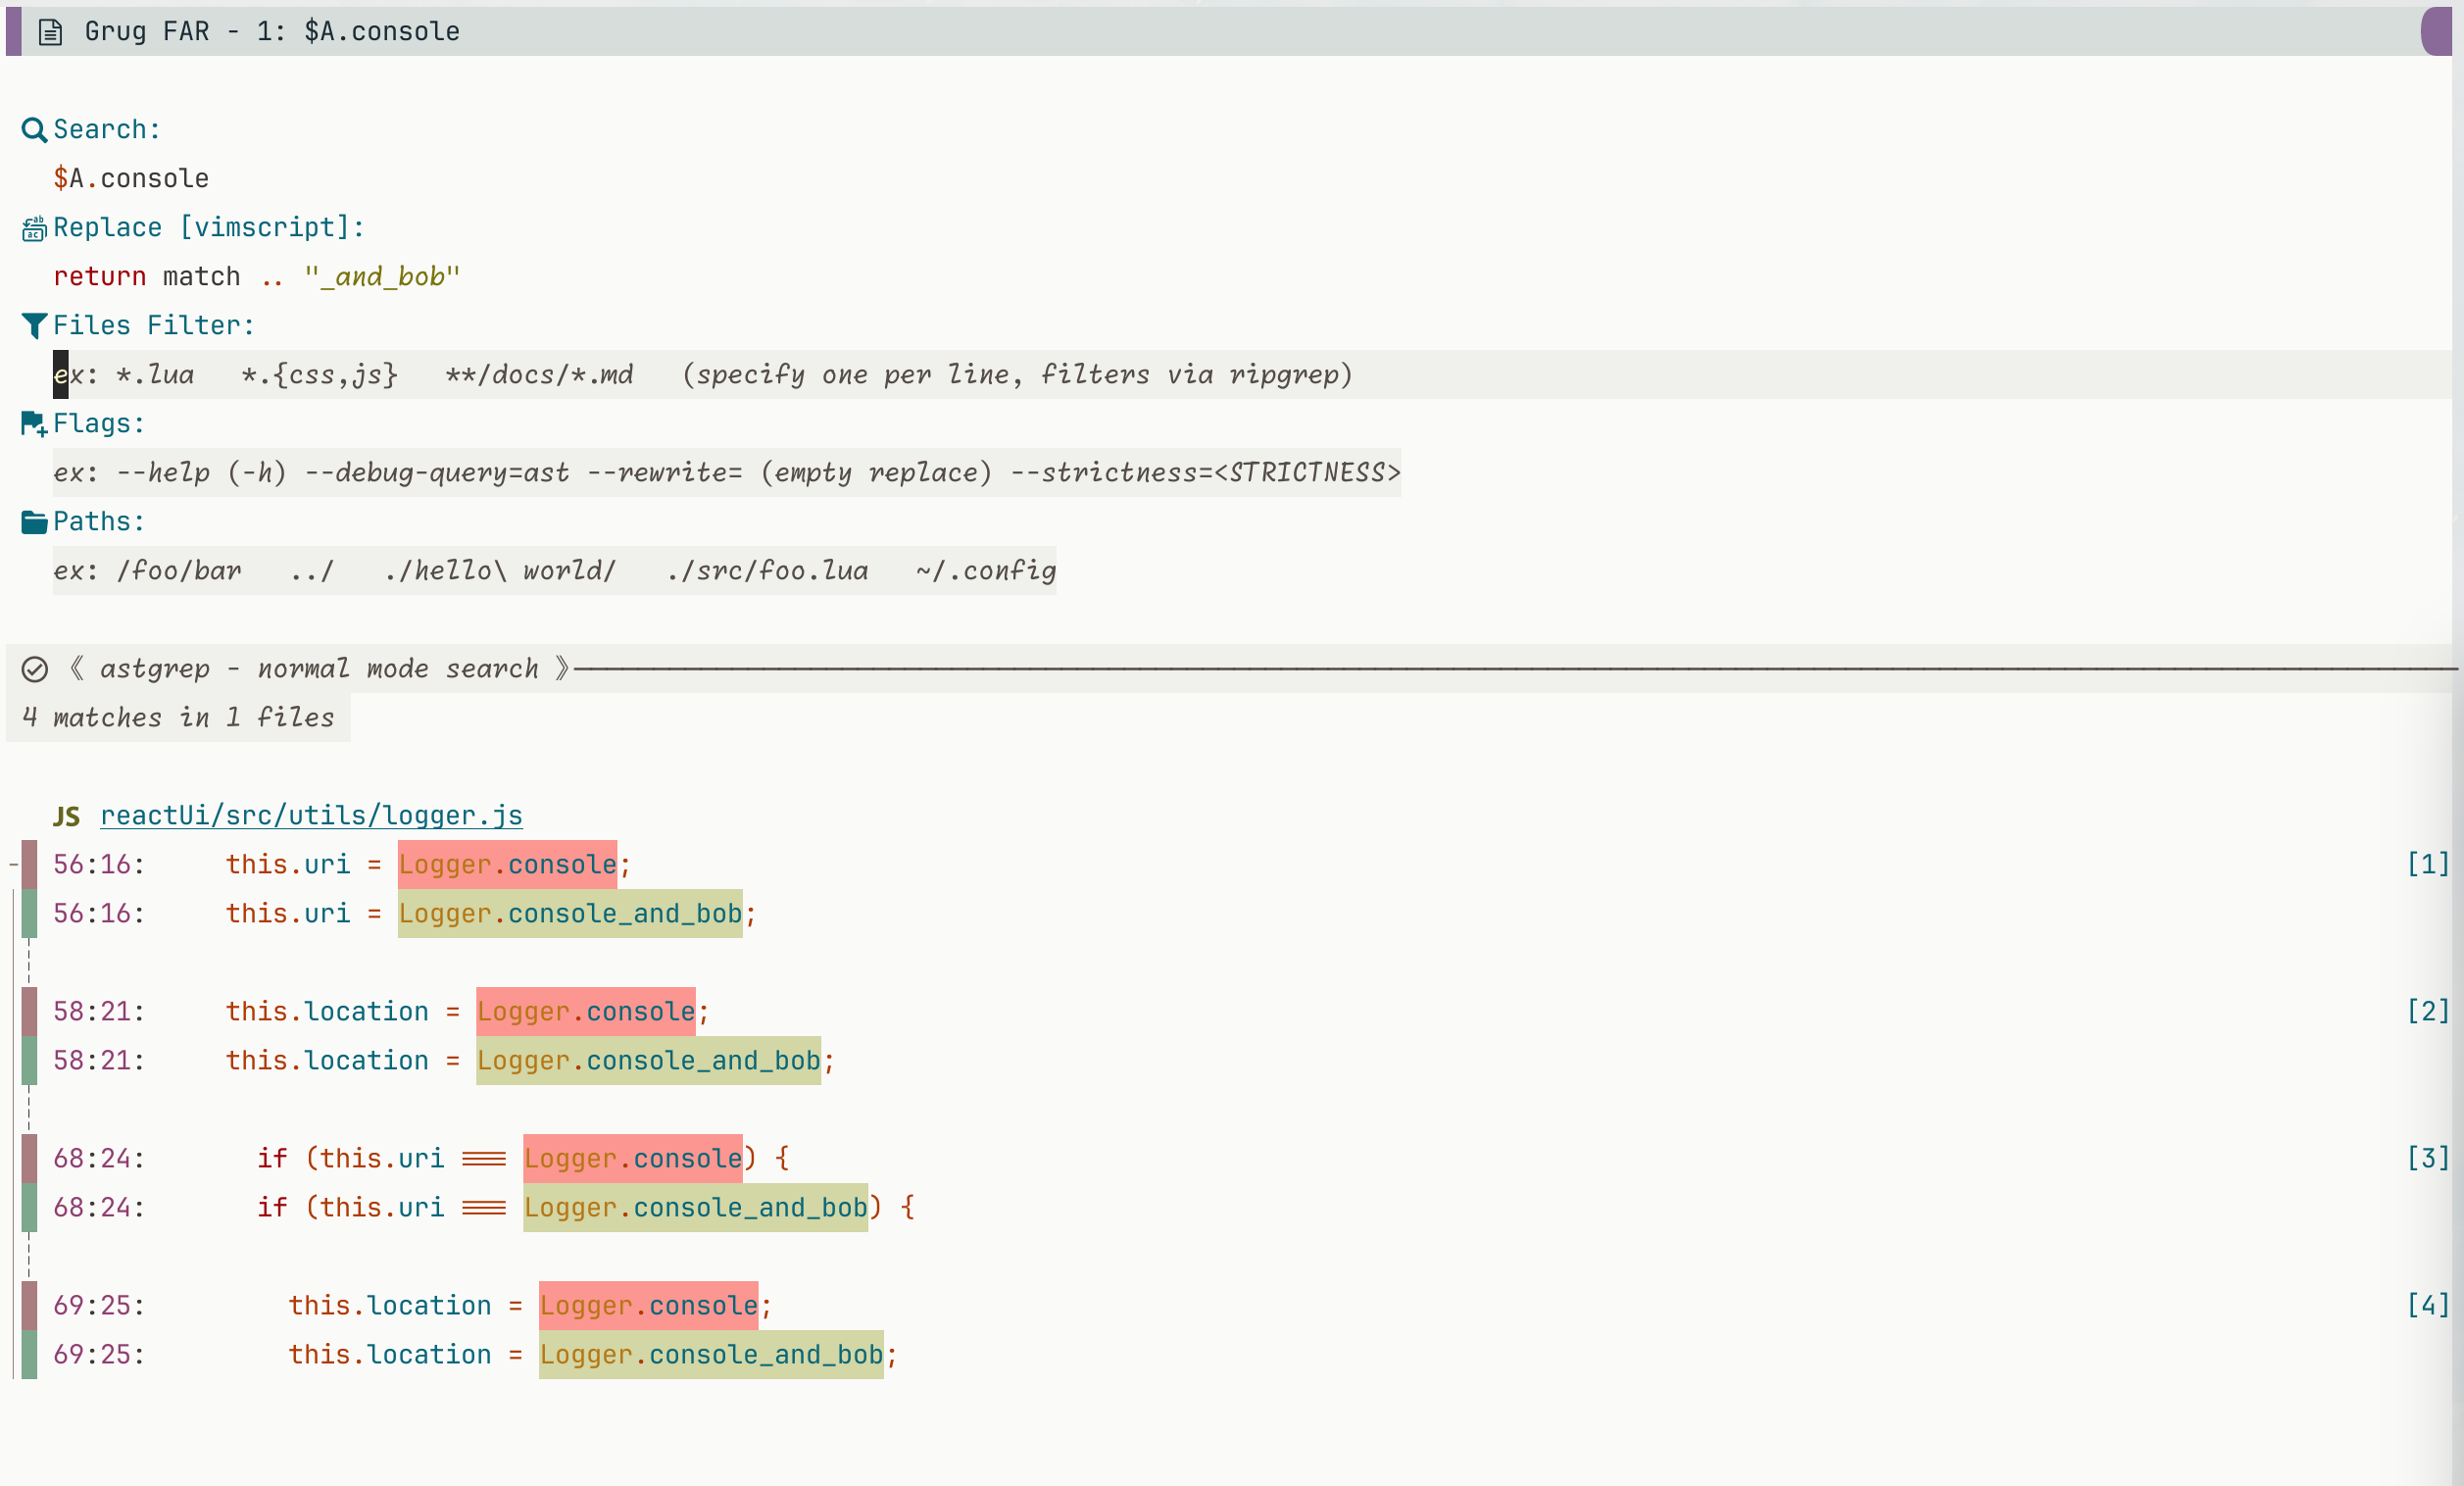Image resolution: width=2464 pixels, height=1486 pixels.
Task: Focus the Flags input line
Action: (x=726, y=473)
